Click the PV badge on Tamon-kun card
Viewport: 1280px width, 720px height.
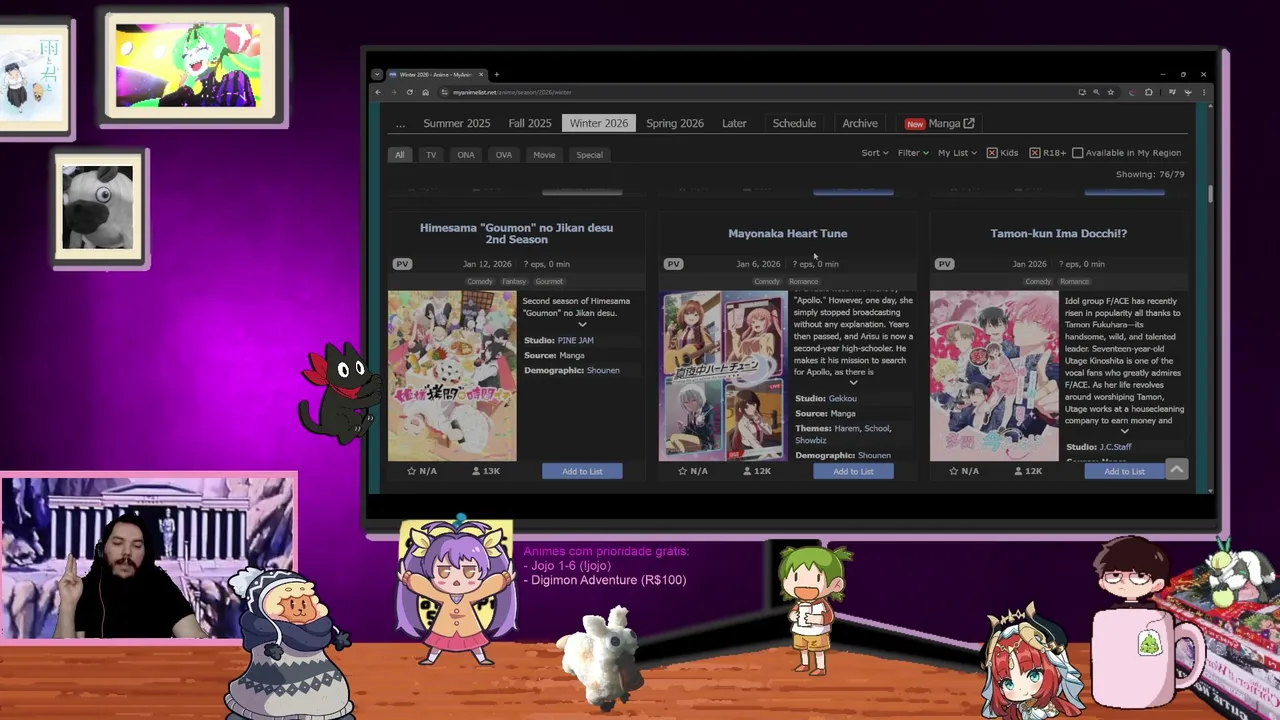click(x=944, y=264)
